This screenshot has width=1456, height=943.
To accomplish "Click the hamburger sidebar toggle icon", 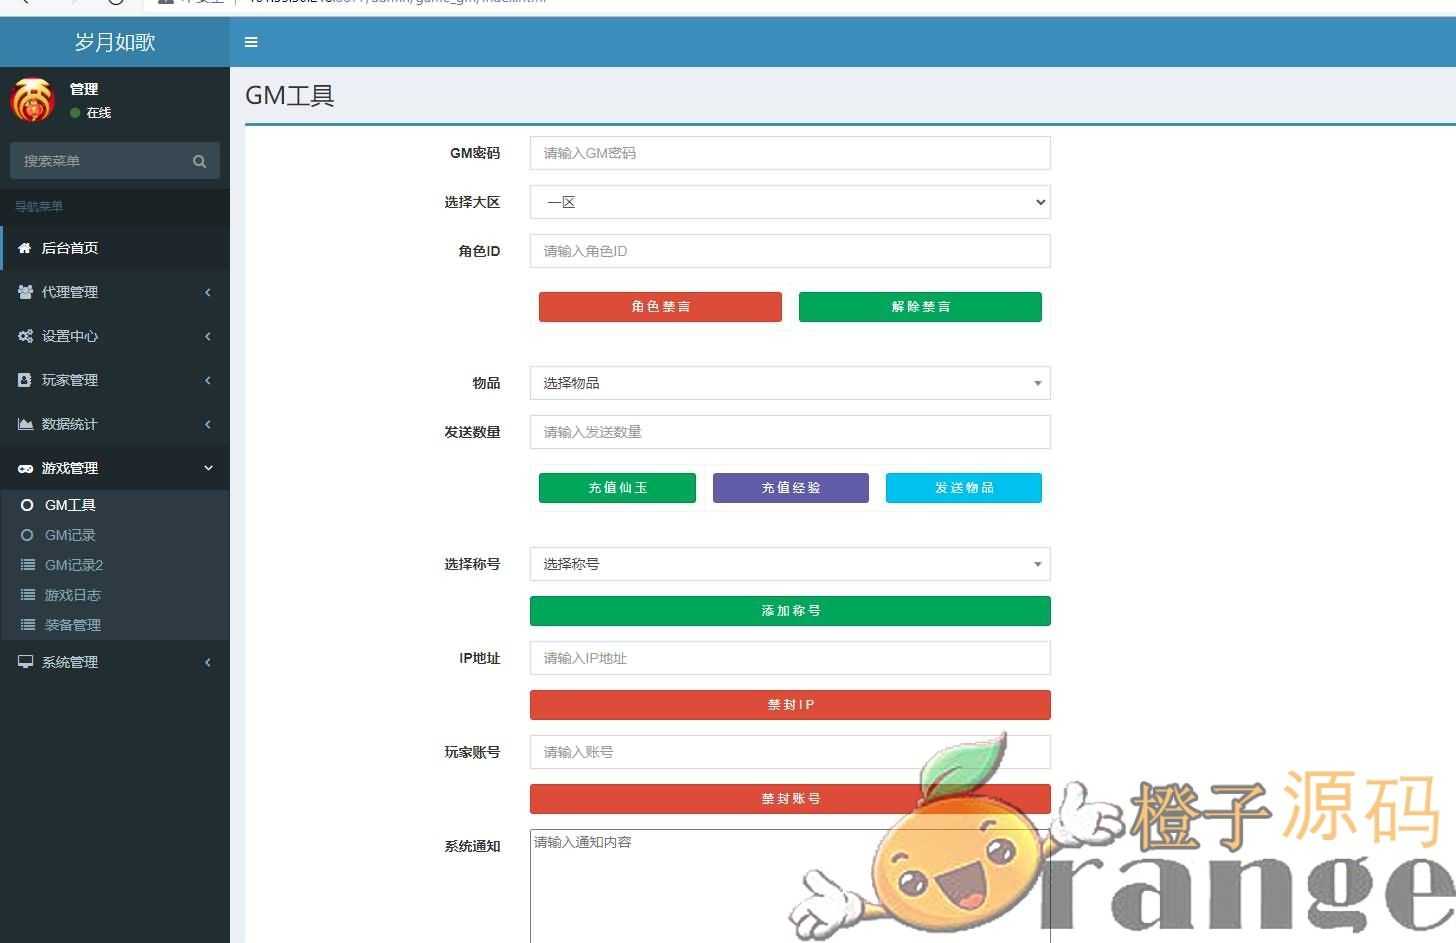I will pos(251,42).
